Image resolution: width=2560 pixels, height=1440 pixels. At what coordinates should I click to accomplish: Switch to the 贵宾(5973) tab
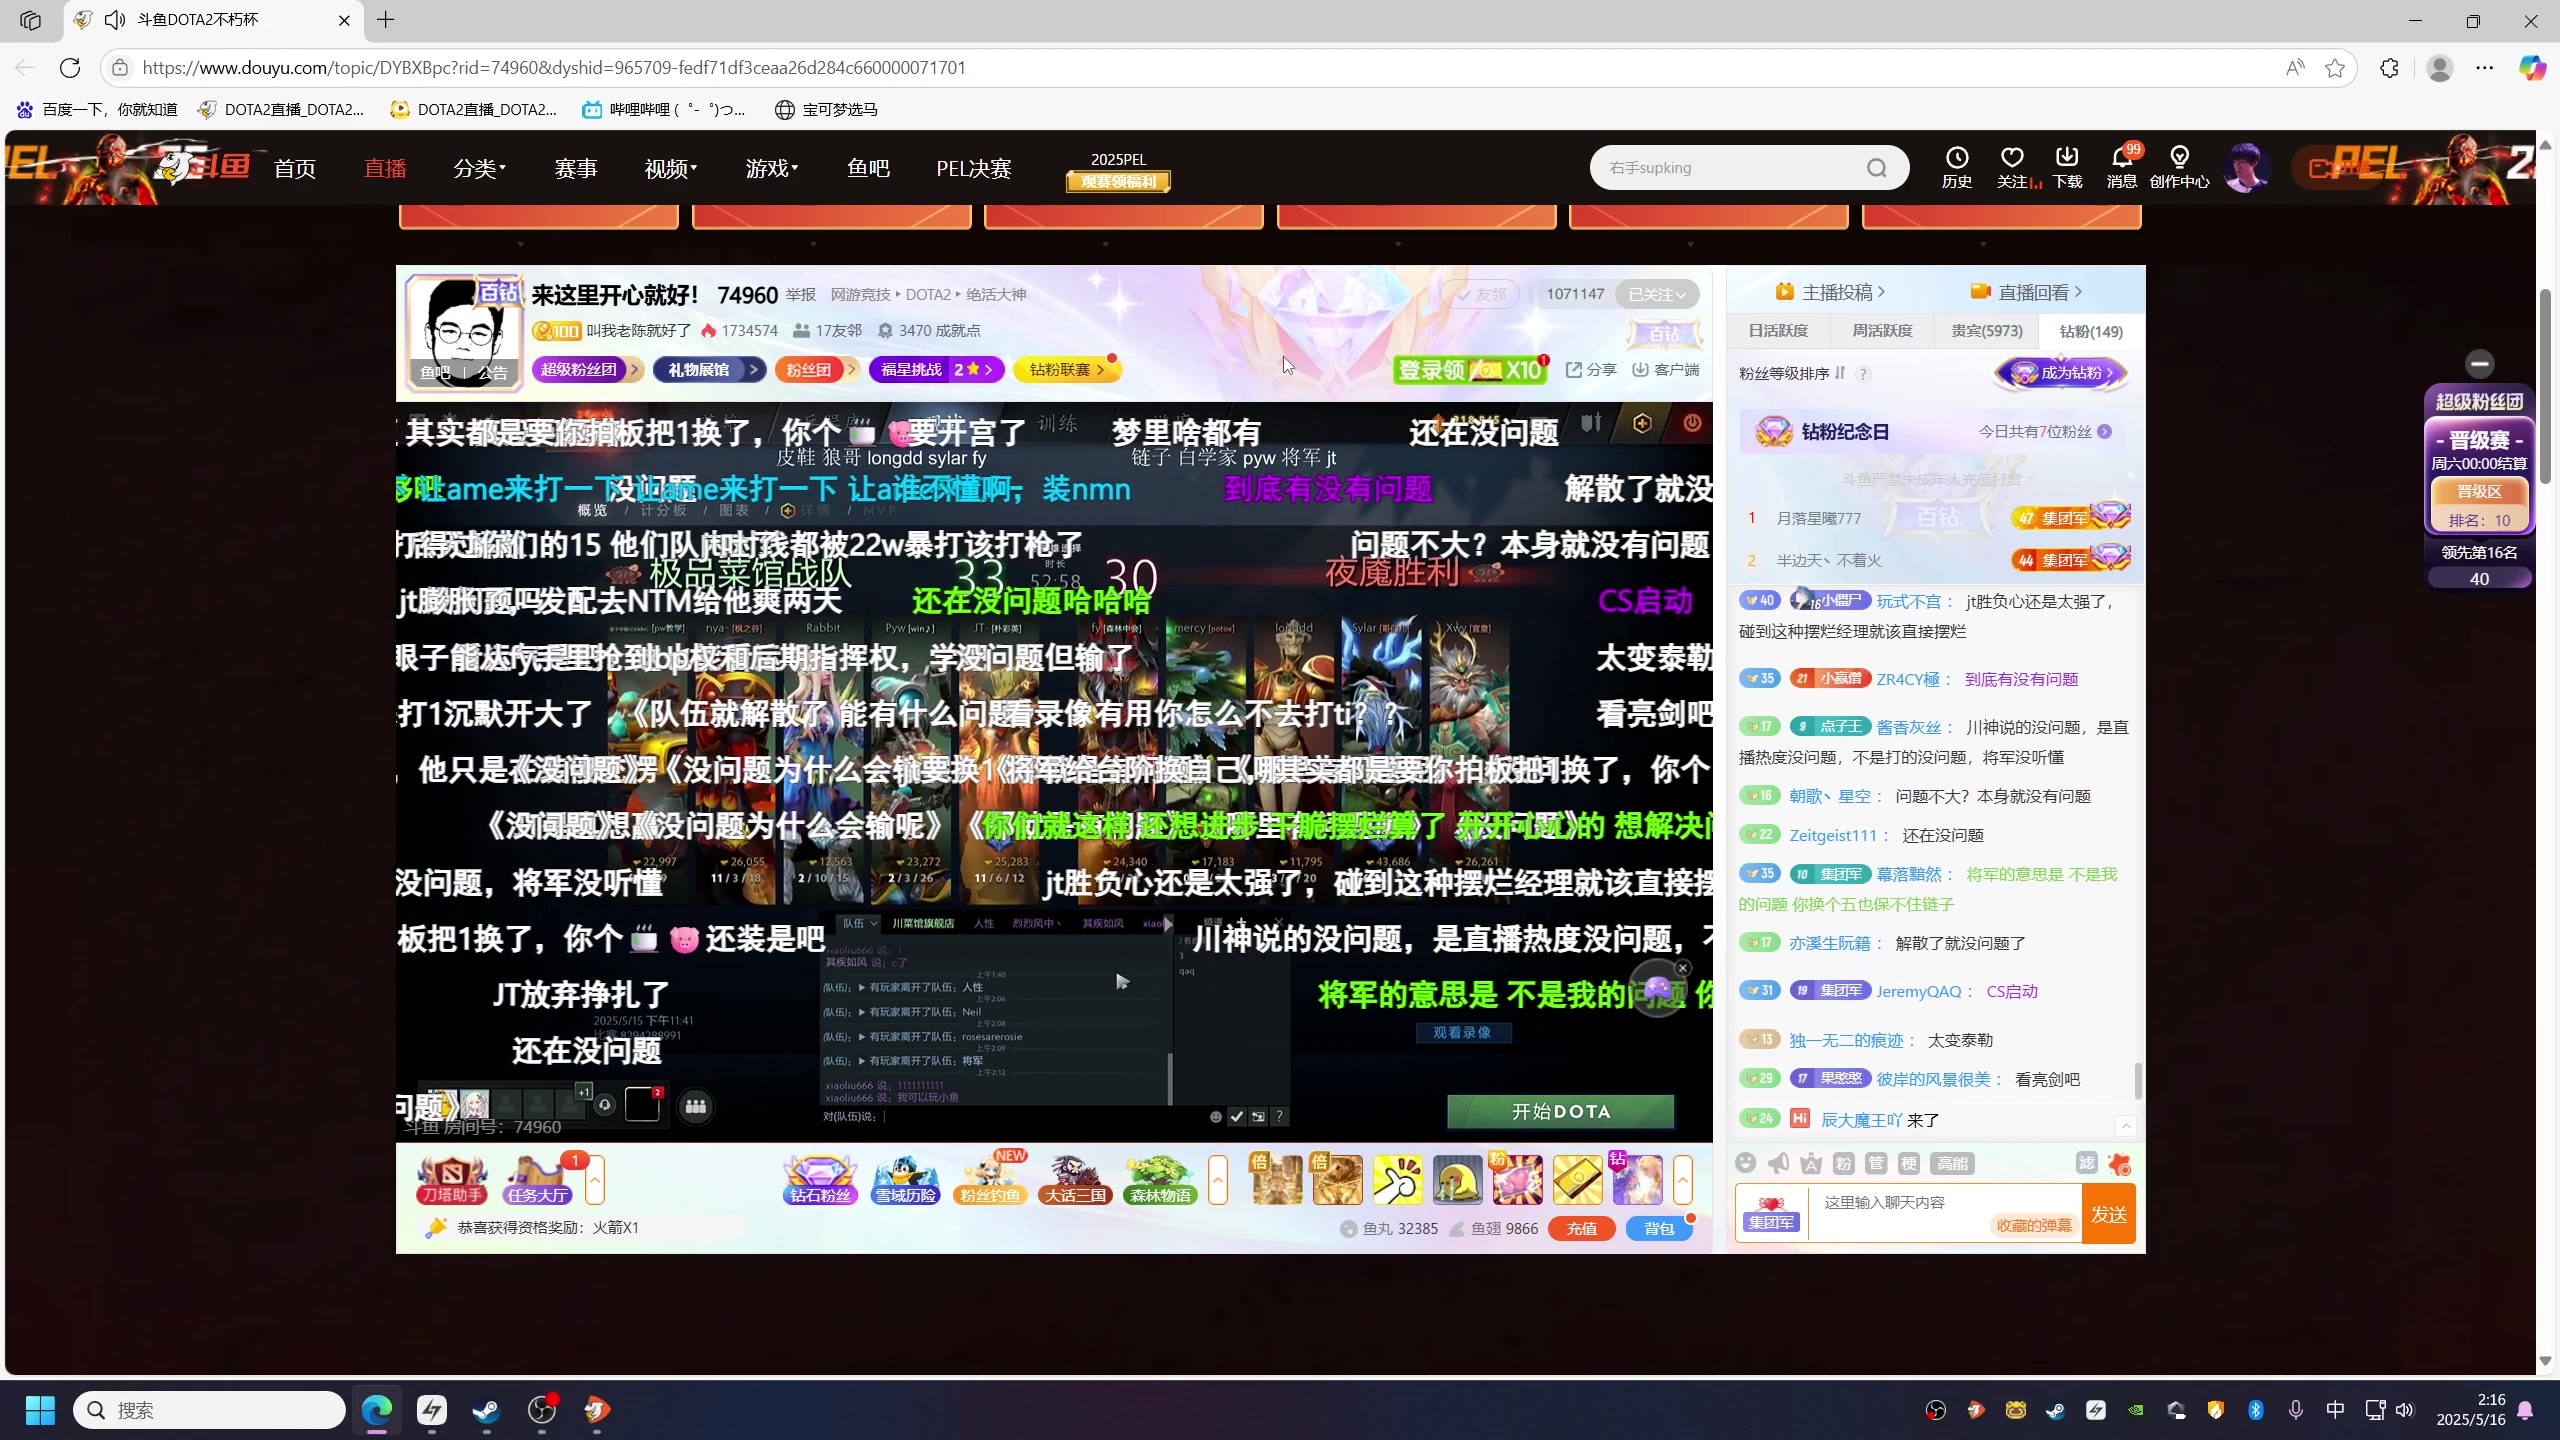tap(1986, 331)
